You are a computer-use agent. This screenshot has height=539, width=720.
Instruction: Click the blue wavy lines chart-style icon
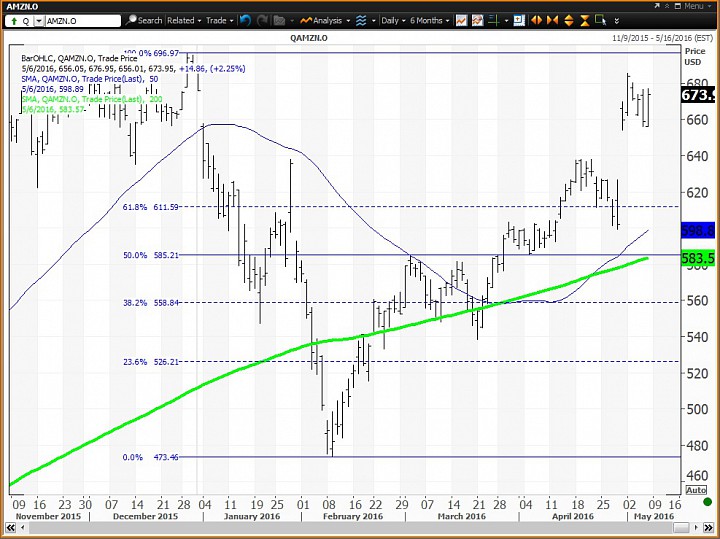click(361, 21)
